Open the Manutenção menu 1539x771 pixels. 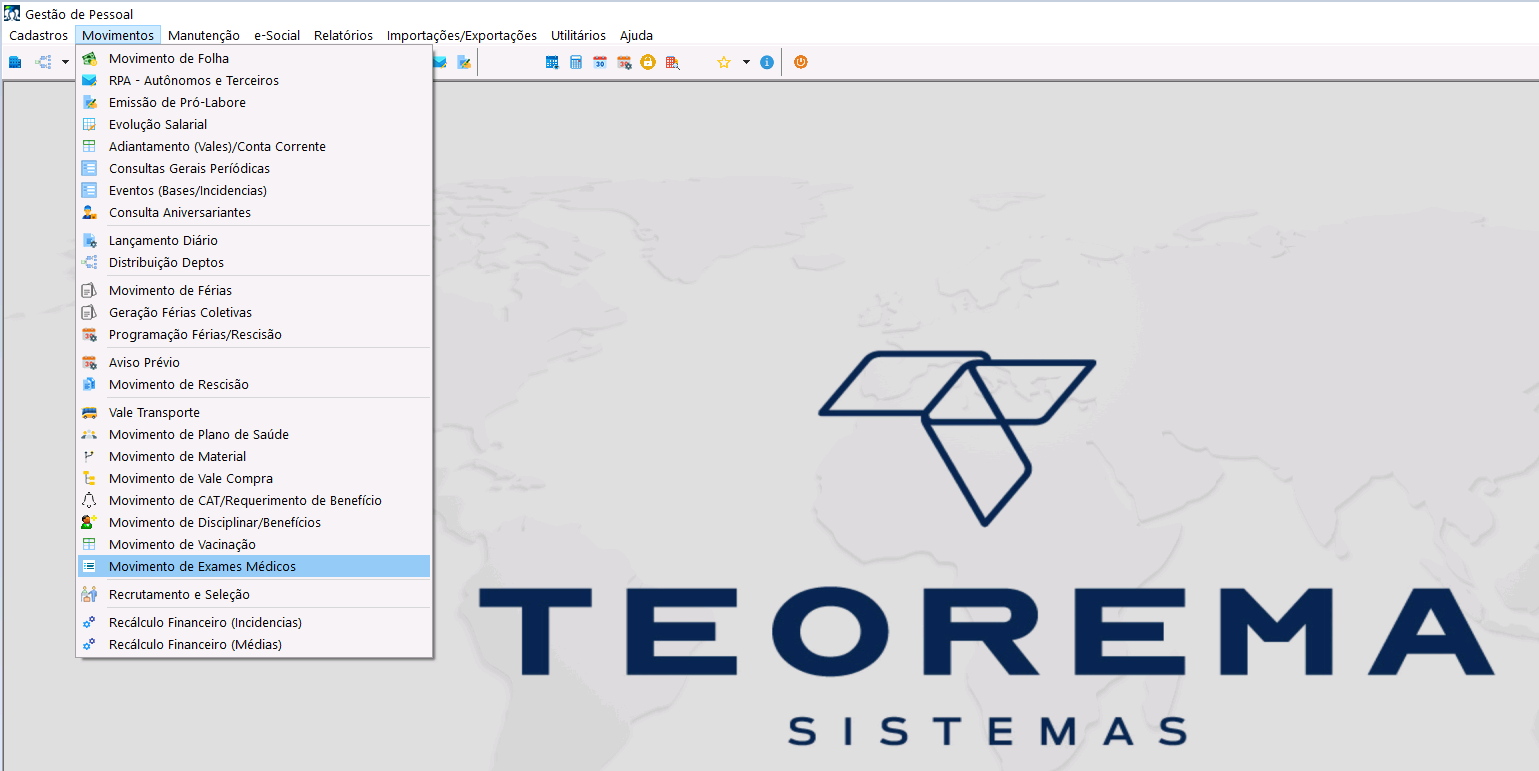204,35
